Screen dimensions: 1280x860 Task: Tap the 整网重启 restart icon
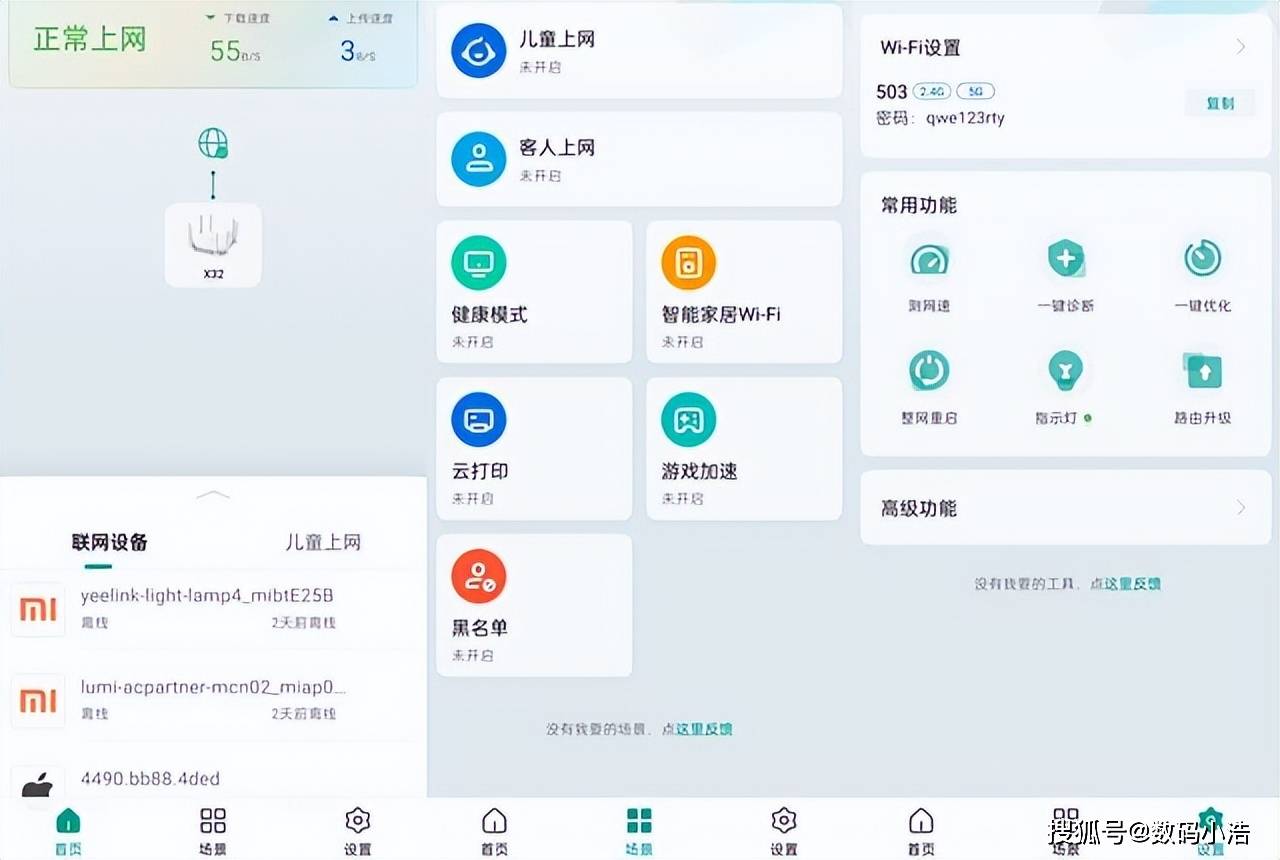929,372
